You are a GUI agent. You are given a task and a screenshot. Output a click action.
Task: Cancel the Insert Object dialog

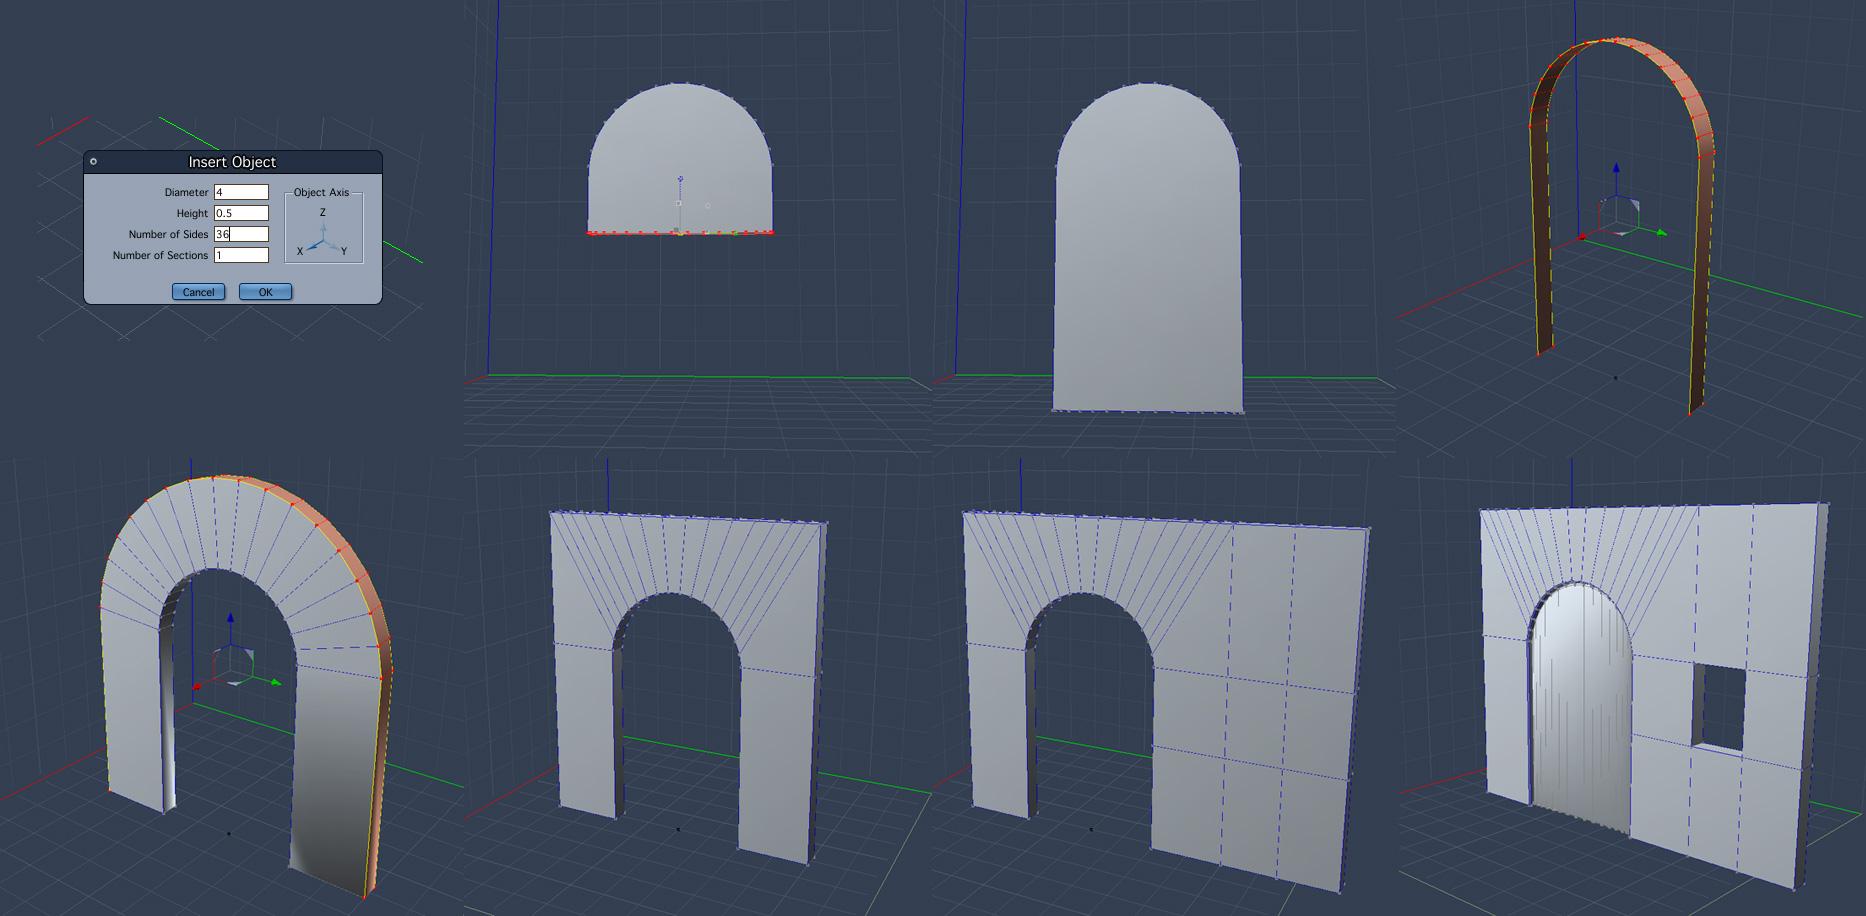[198, 292]
